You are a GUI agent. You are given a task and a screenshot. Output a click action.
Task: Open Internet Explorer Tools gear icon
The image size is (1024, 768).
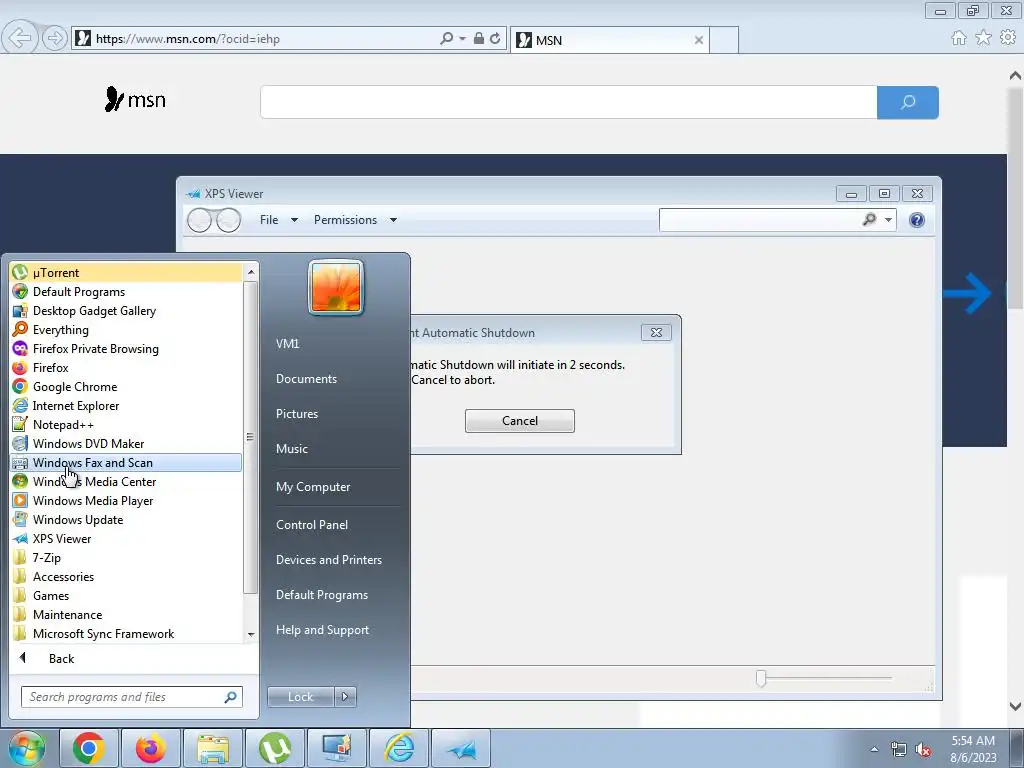click(x=1008, y=38)
